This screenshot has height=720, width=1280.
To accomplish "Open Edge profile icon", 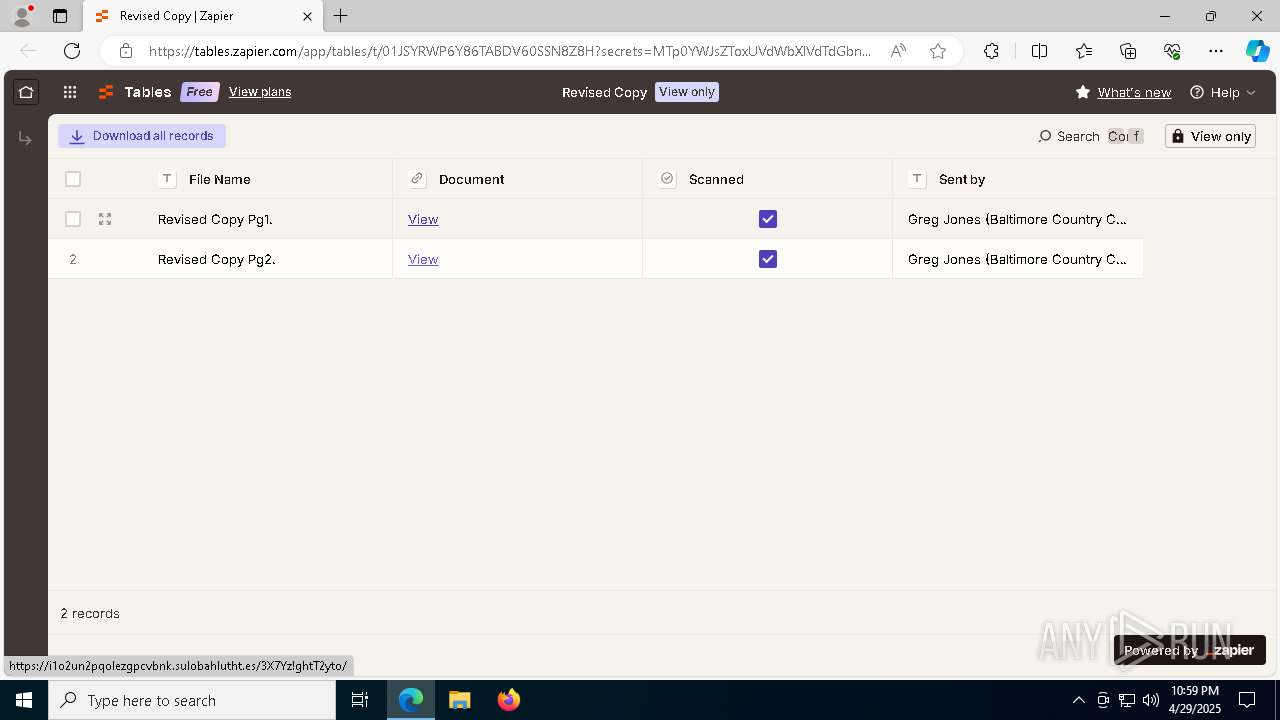I will pyautogui.click(x=21, y=16).
